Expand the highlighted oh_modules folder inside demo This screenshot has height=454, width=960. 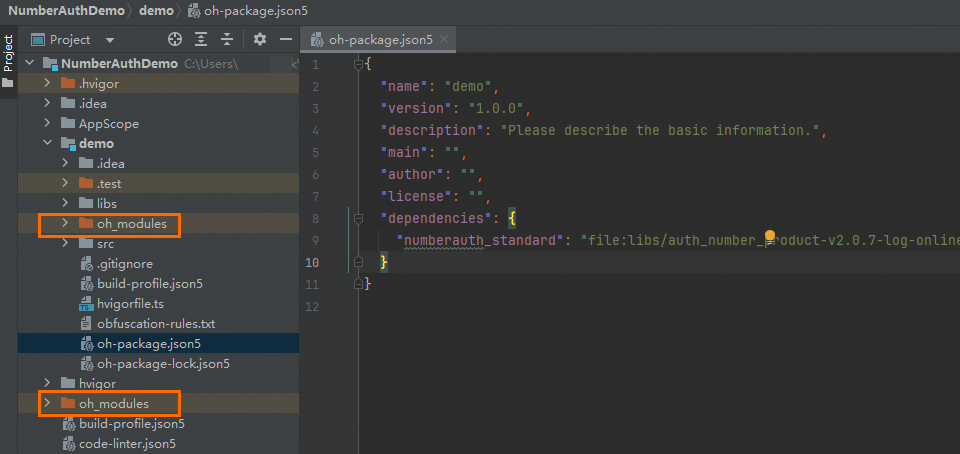coord(65,223)
